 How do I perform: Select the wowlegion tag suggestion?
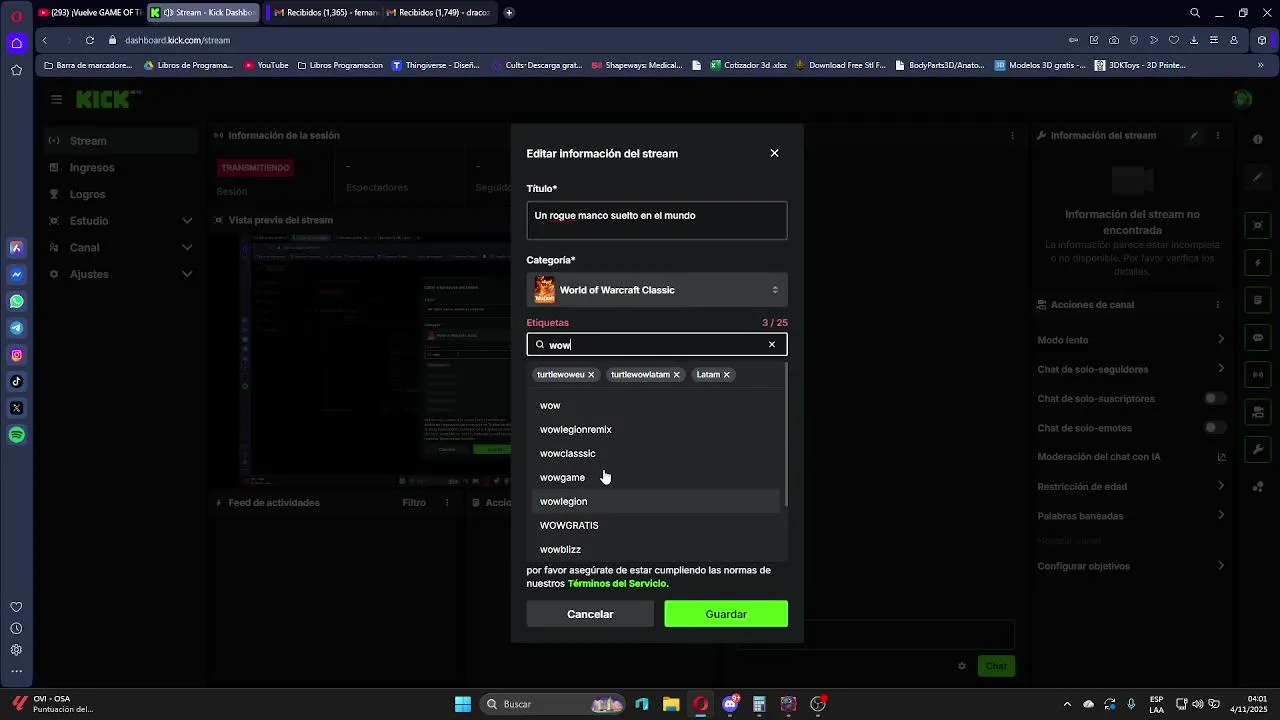coord(655,502)
